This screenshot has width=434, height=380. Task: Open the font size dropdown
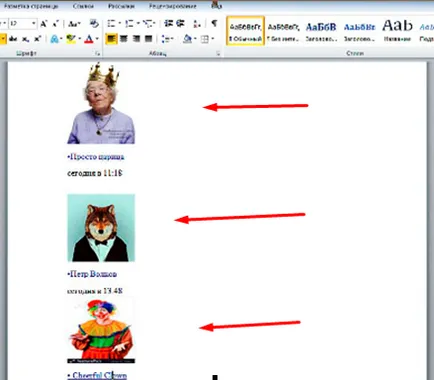pos(34,24)
